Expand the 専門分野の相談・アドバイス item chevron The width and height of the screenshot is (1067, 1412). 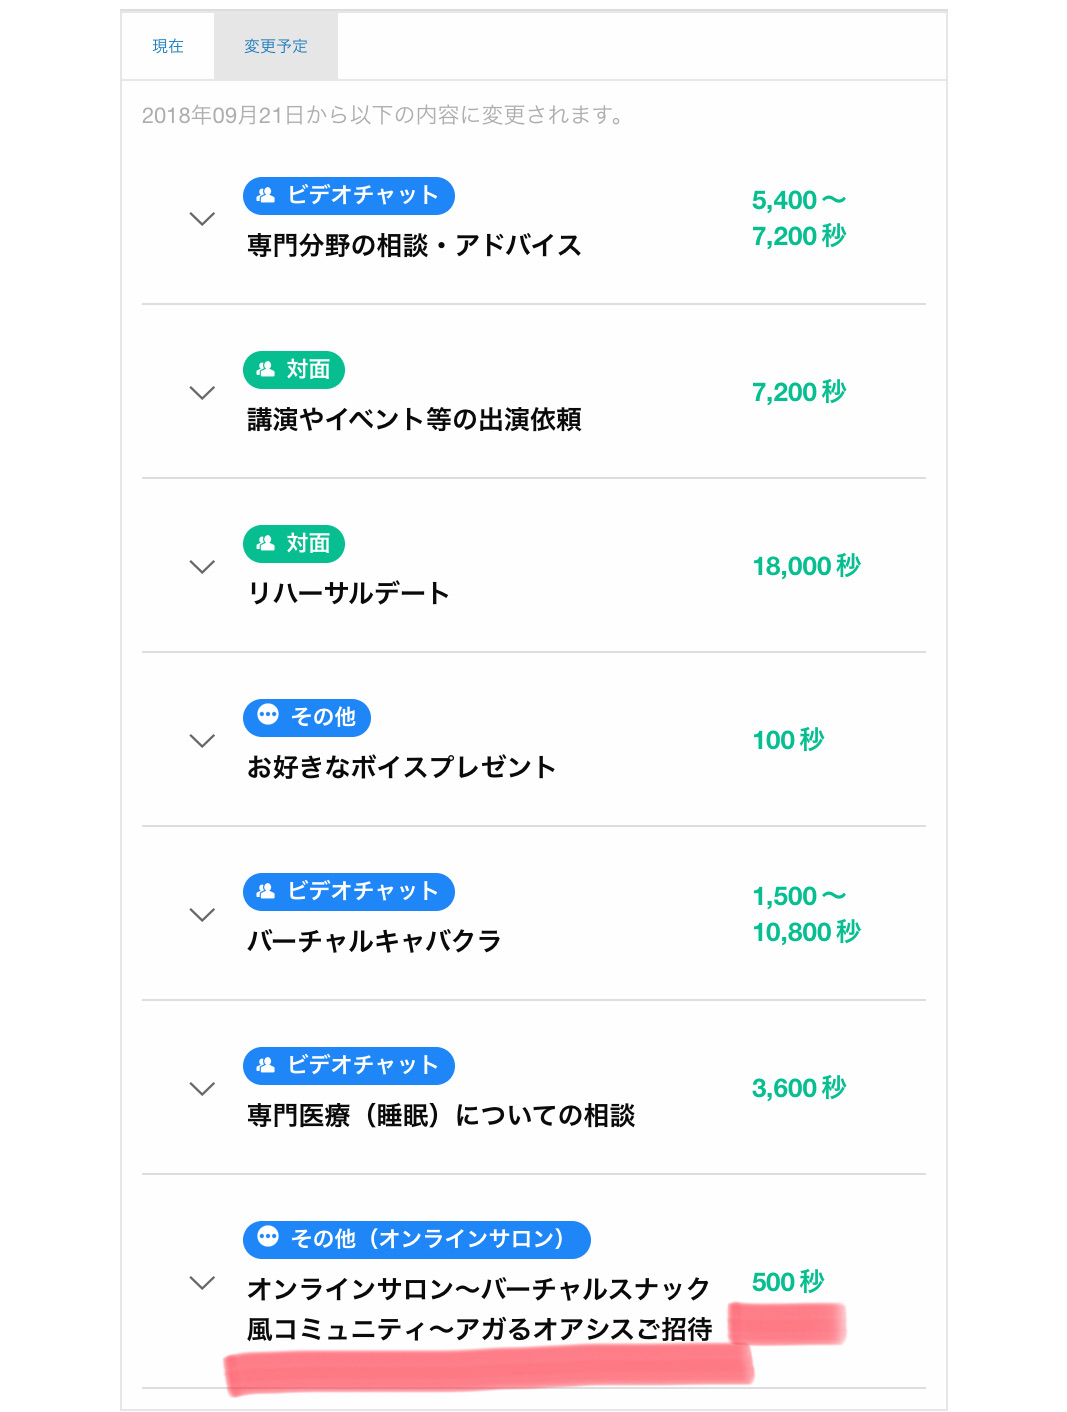pos(202,219)
